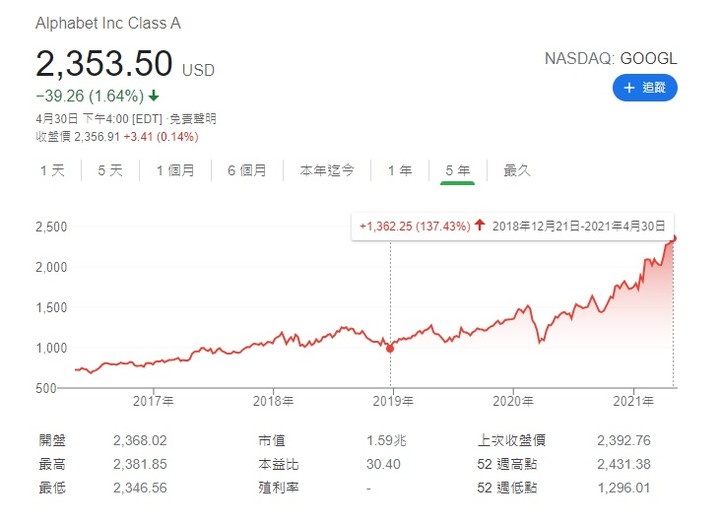720x523 pixels.
Task: Click the 最高 value 2,381.85
Action: pos(140,464)
